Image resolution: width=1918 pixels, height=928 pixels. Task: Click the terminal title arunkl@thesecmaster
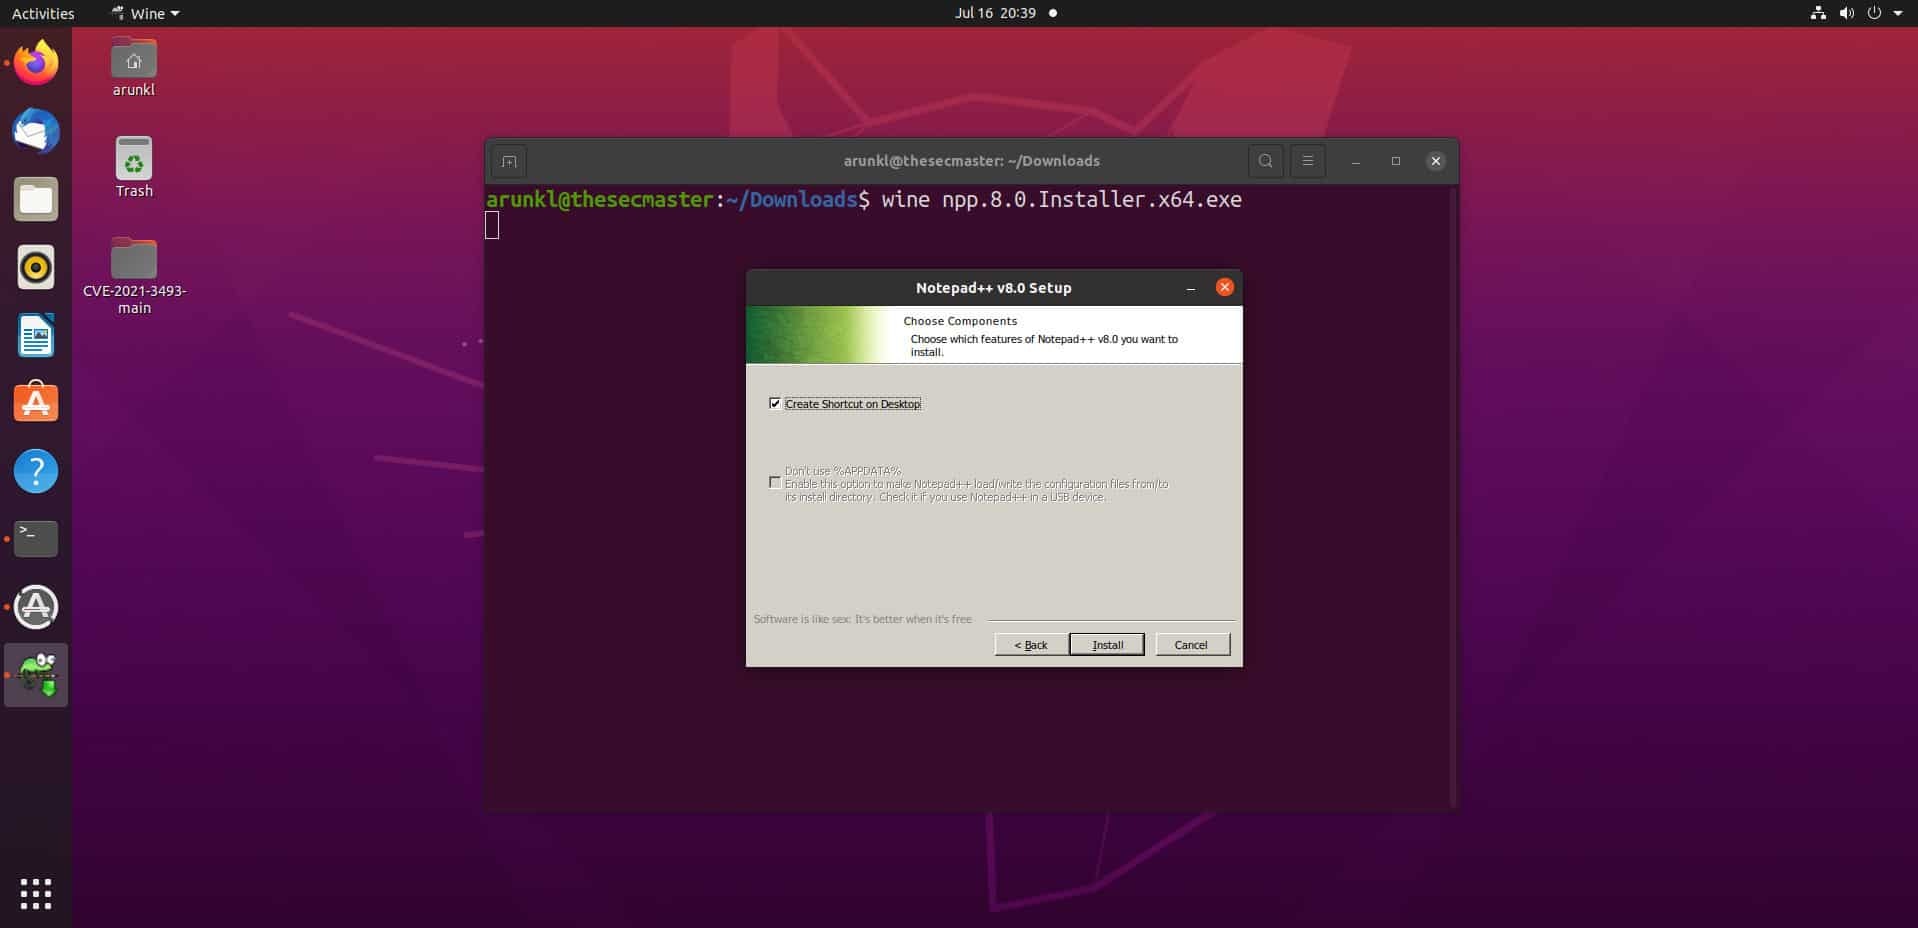[x=971, y=161]
